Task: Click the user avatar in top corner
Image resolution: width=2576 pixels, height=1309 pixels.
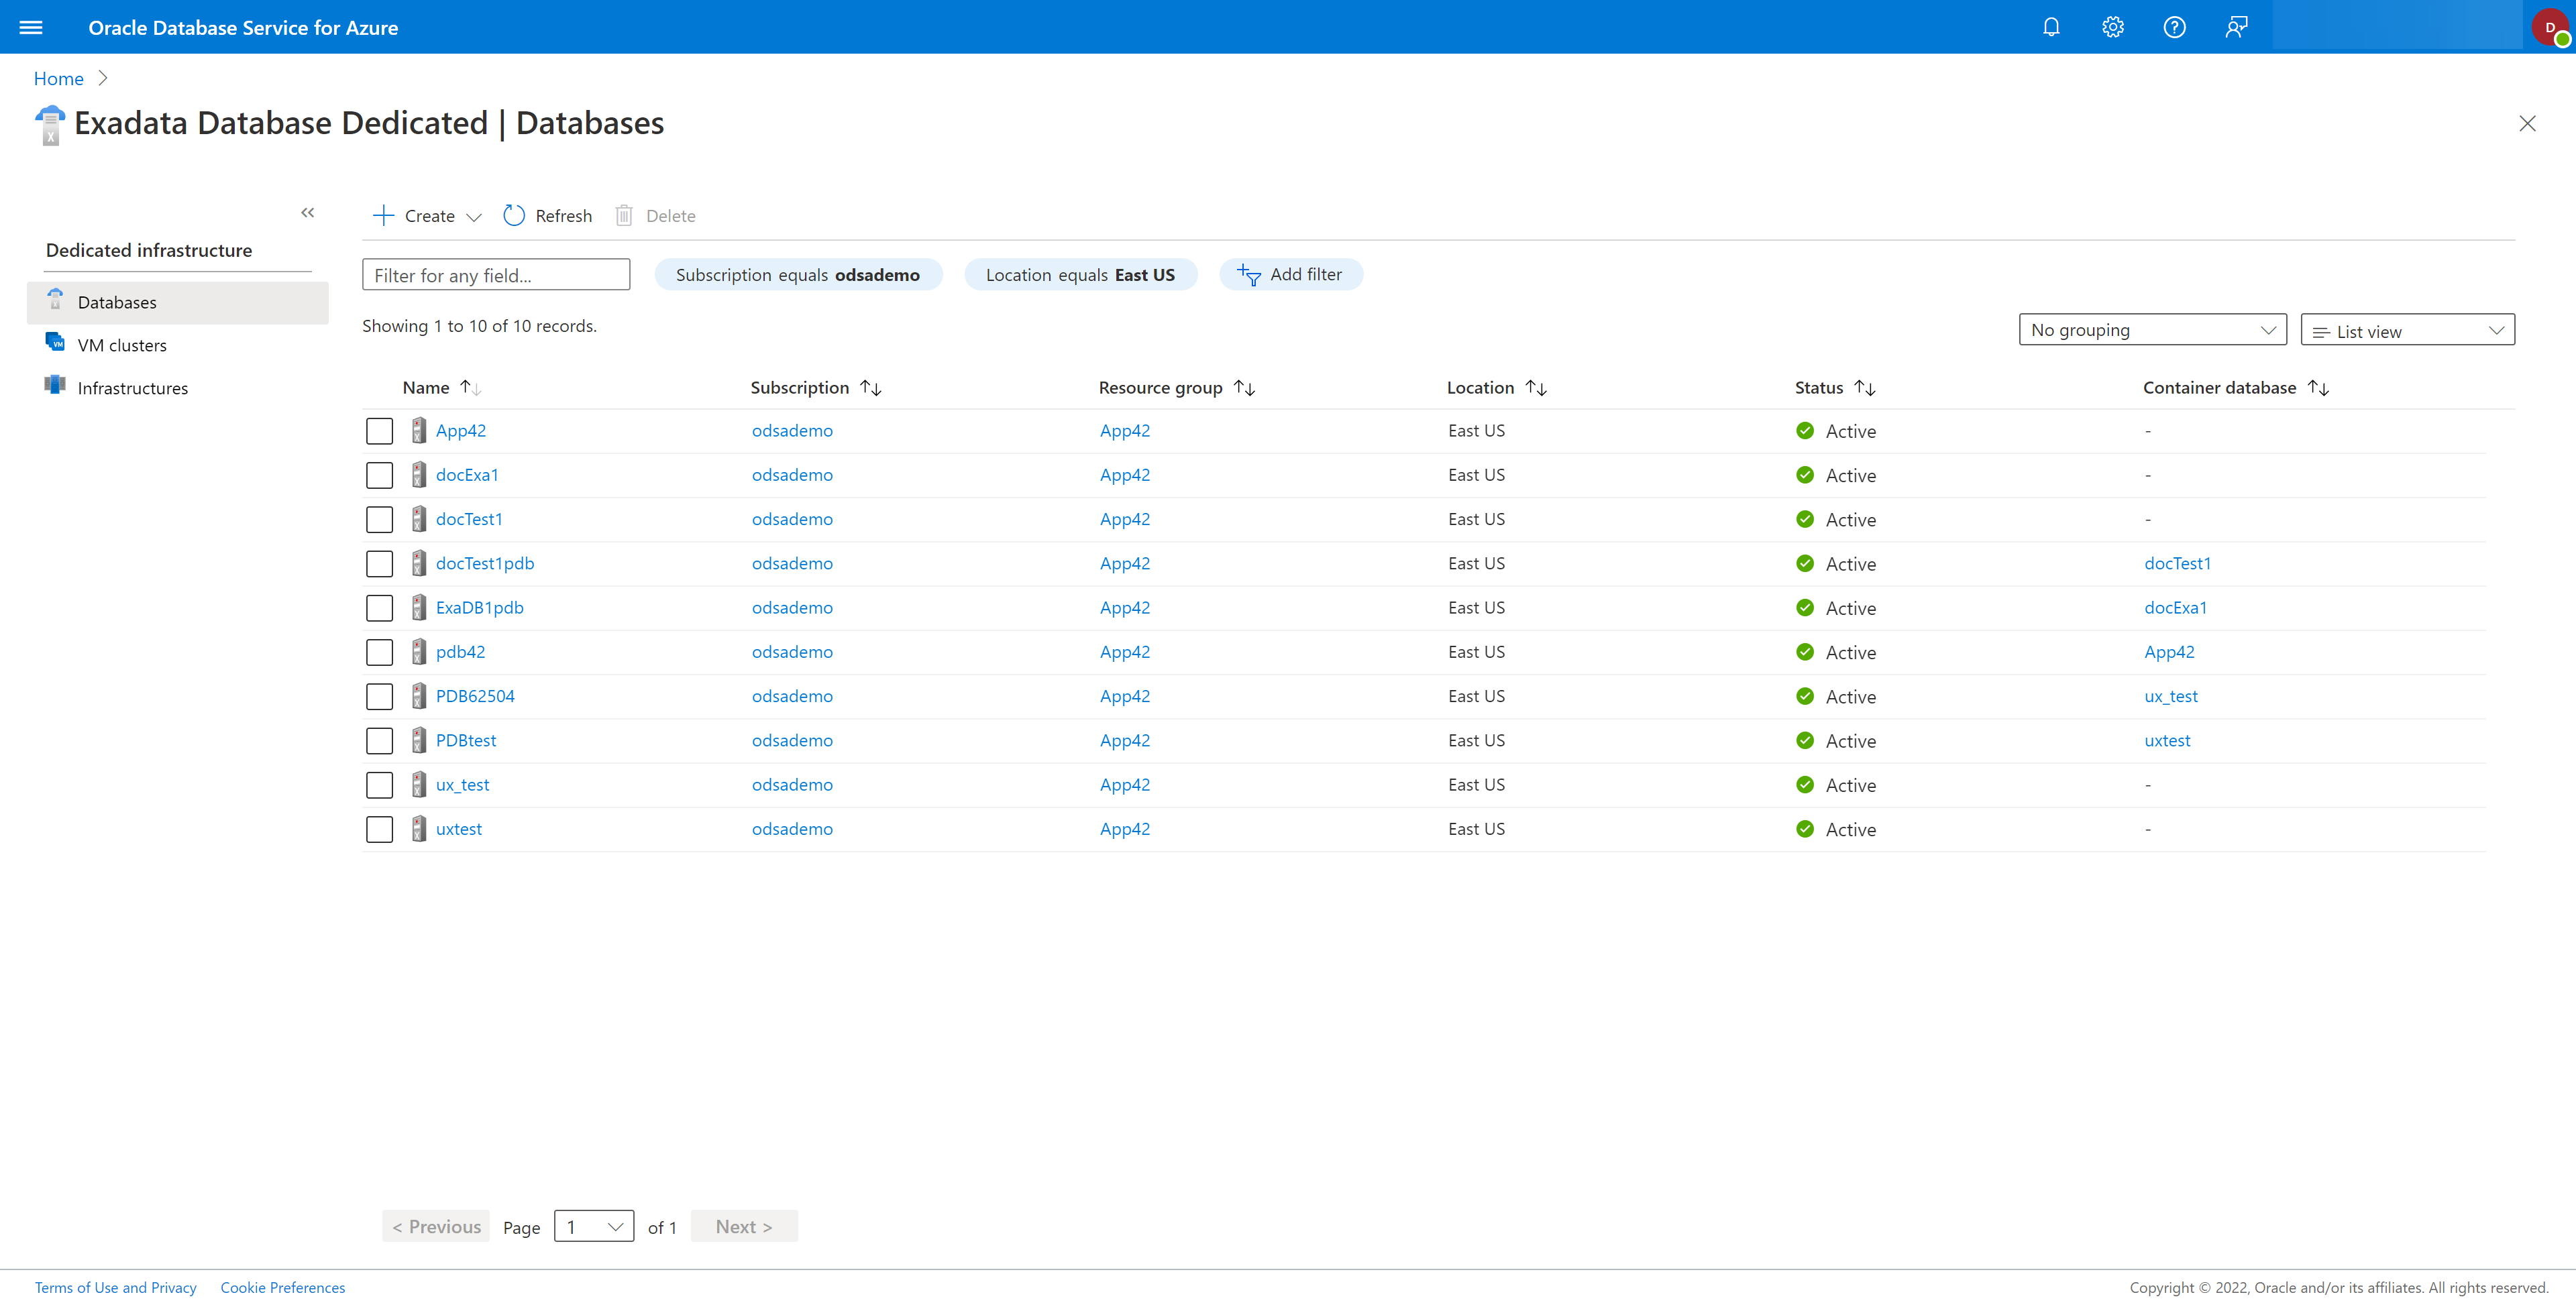Action: (x=2551, y=27)
